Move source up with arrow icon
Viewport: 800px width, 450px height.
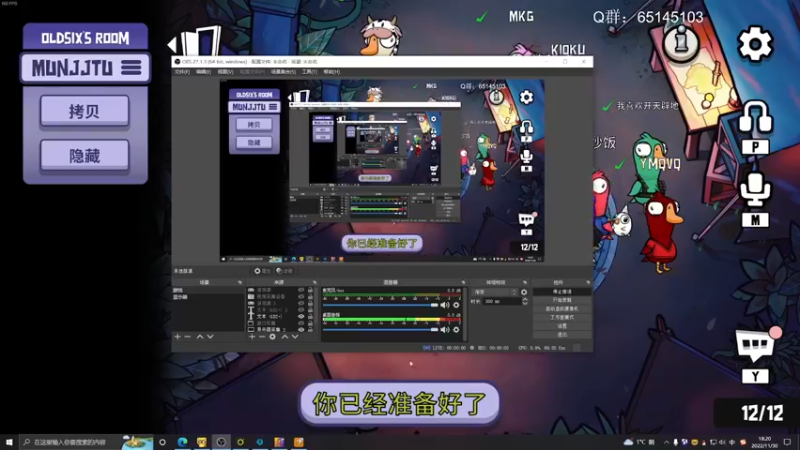click(285, 337)
